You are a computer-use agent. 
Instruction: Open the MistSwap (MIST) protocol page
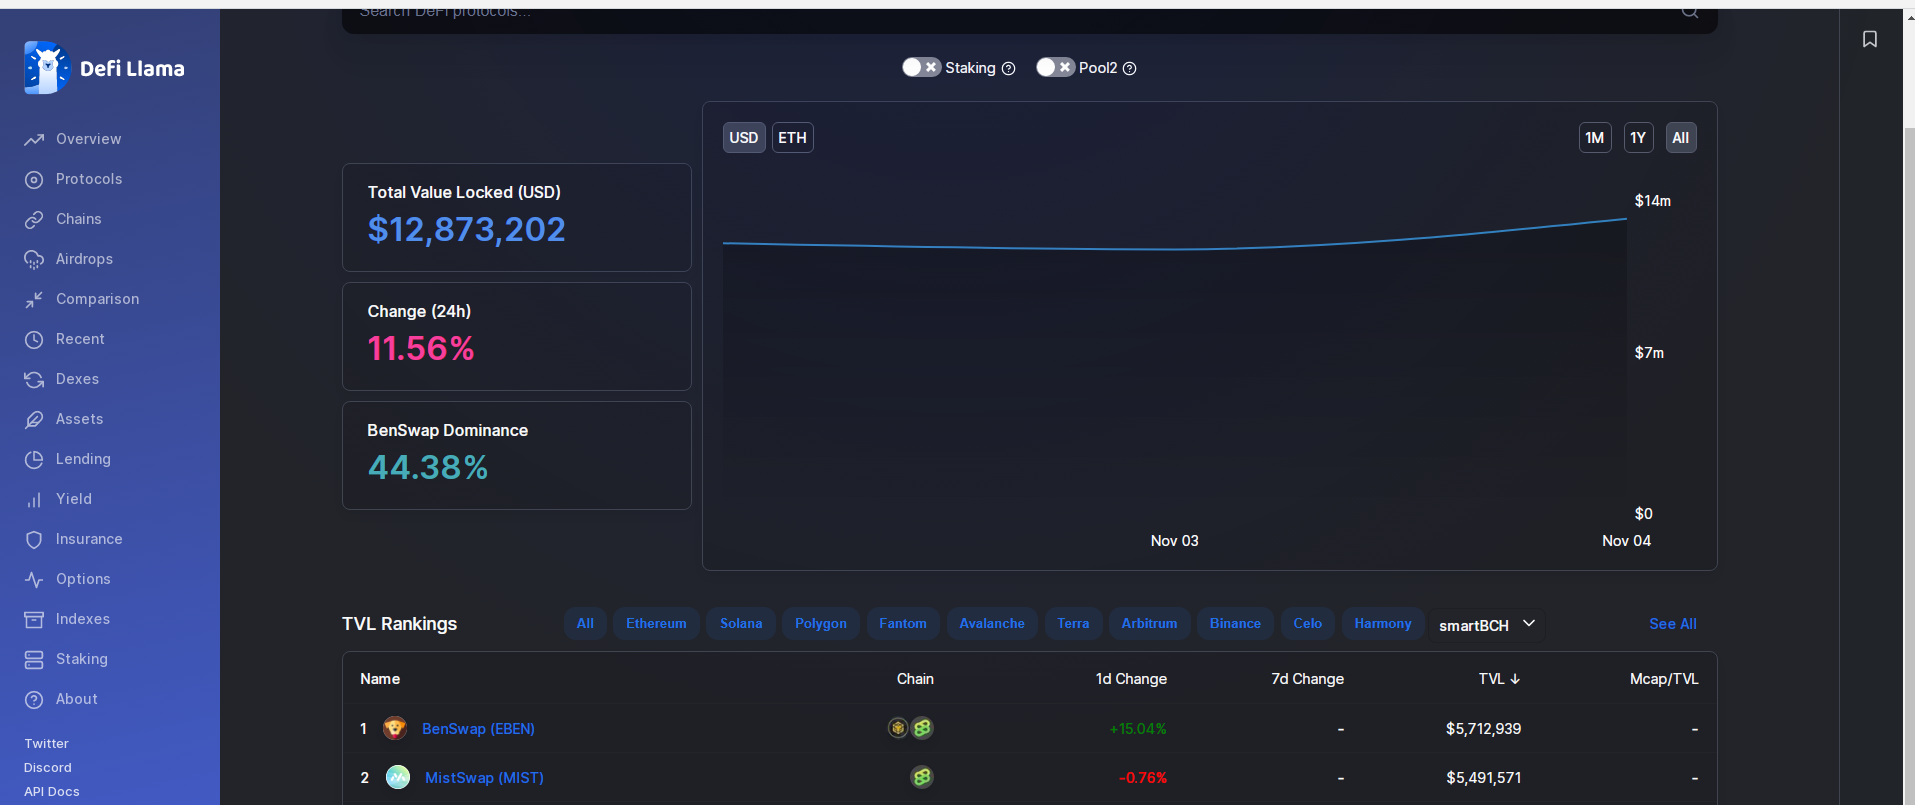click(x=484, y=778)
